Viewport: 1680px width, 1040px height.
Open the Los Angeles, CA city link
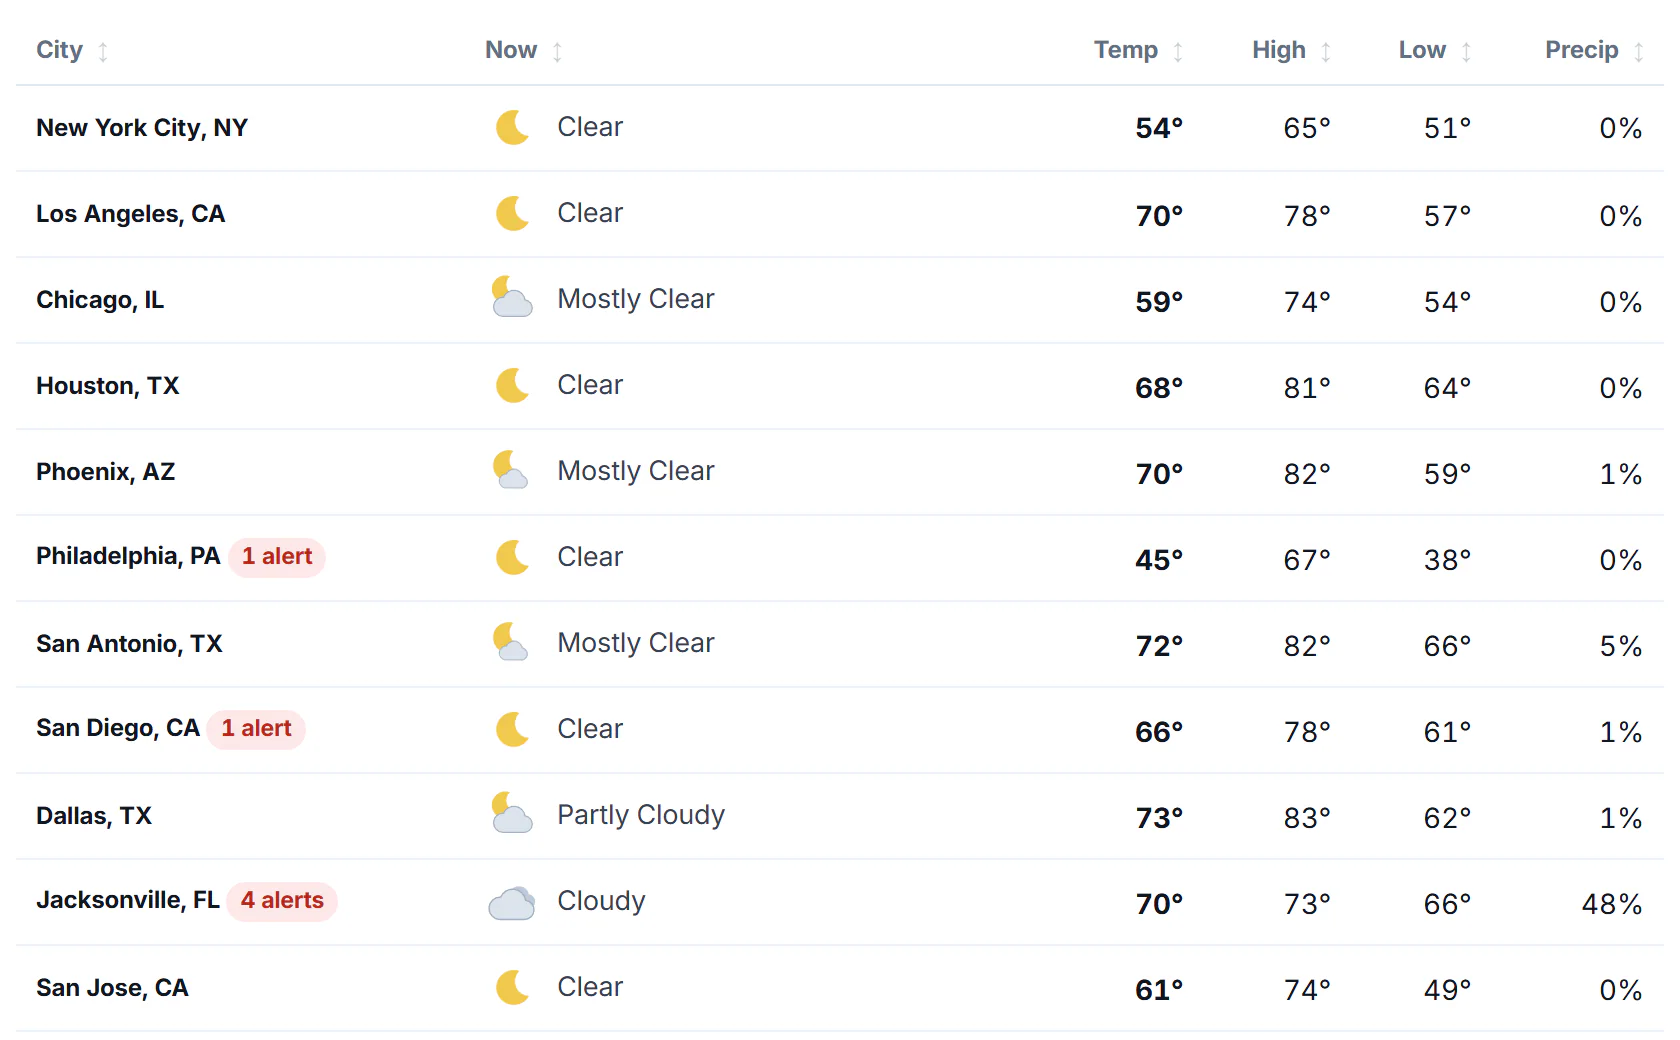pos(131,214)
